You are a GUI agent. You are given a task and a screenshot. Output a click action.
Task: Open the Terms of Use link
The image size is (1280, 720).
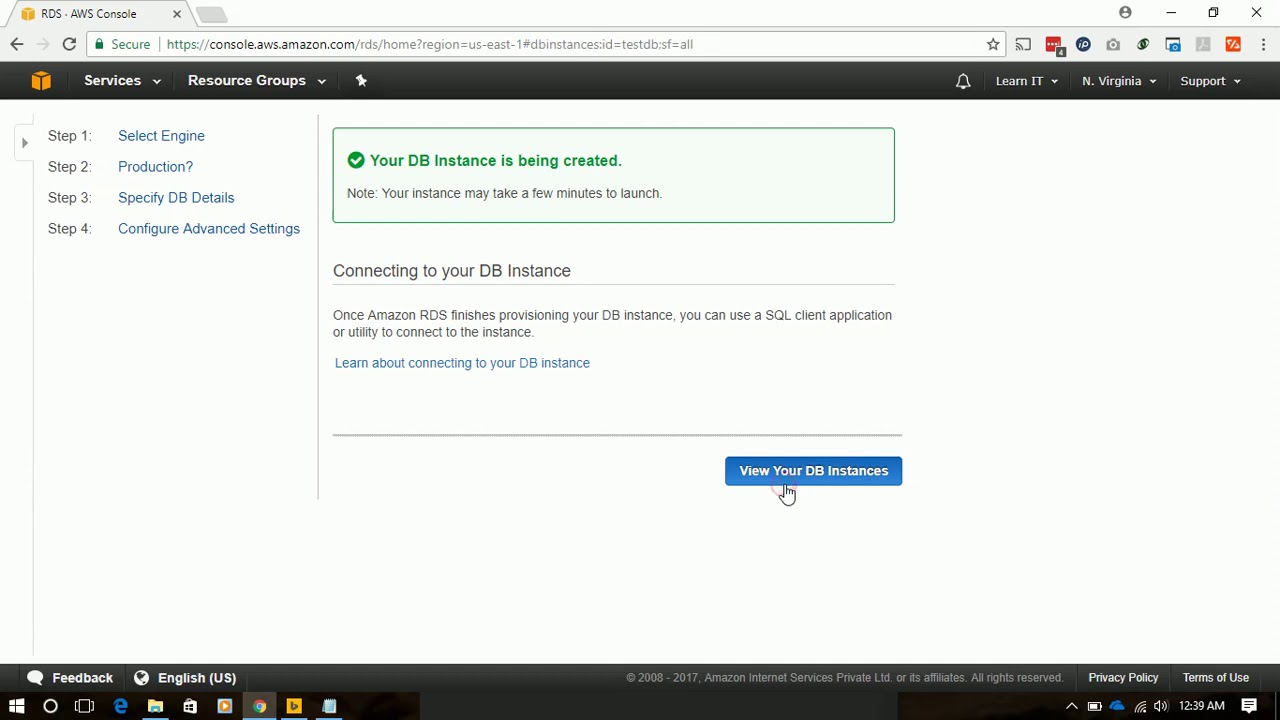pyautogui.click(x=1215, y=678)
